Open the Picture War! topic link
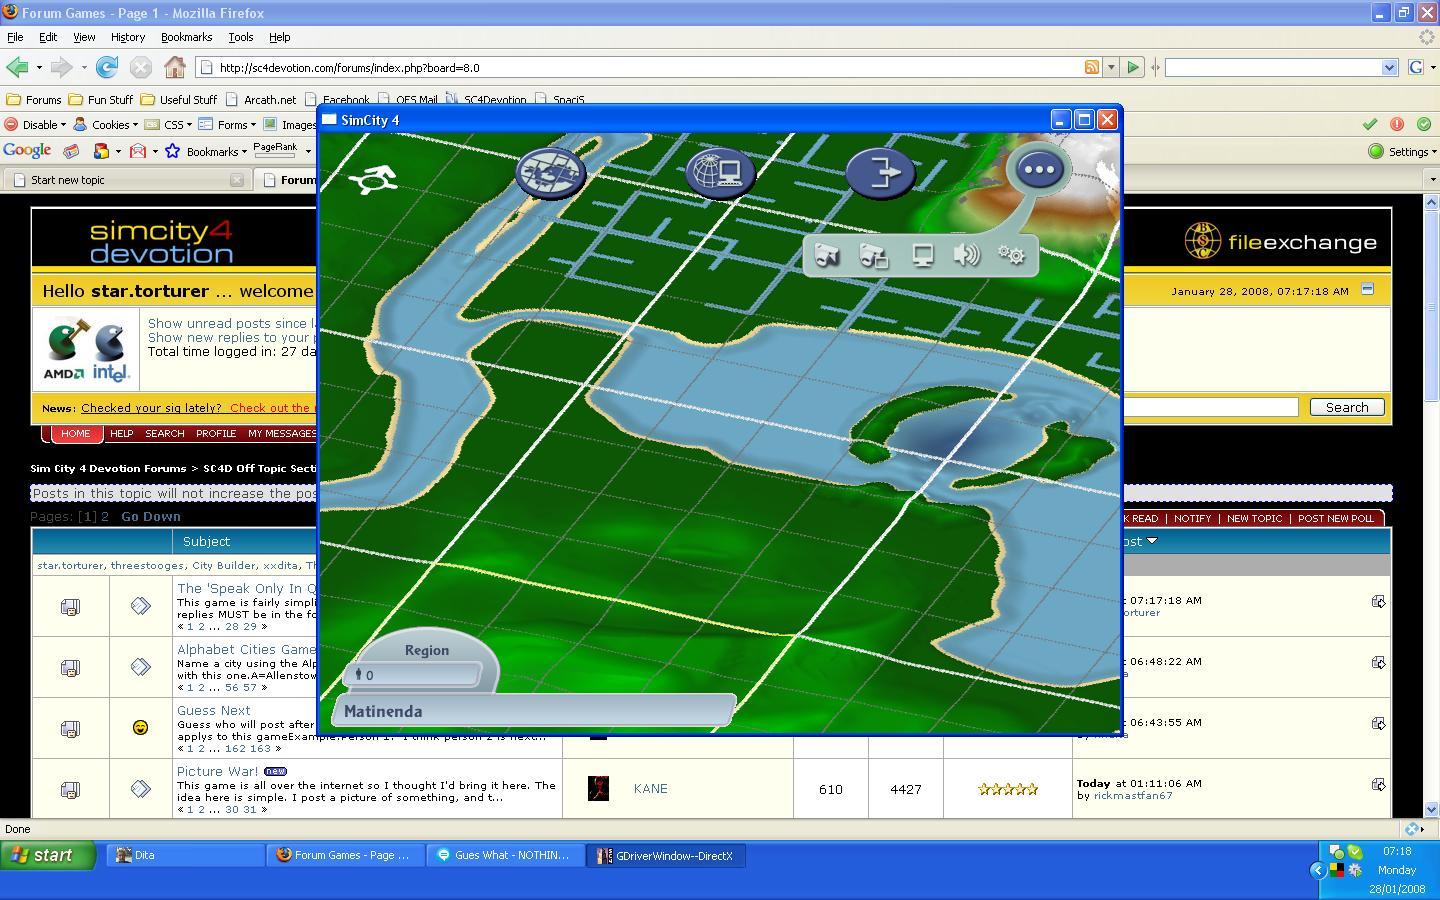Image resolution: width=1440 pixels, height=900 pixels. point(217,771)
